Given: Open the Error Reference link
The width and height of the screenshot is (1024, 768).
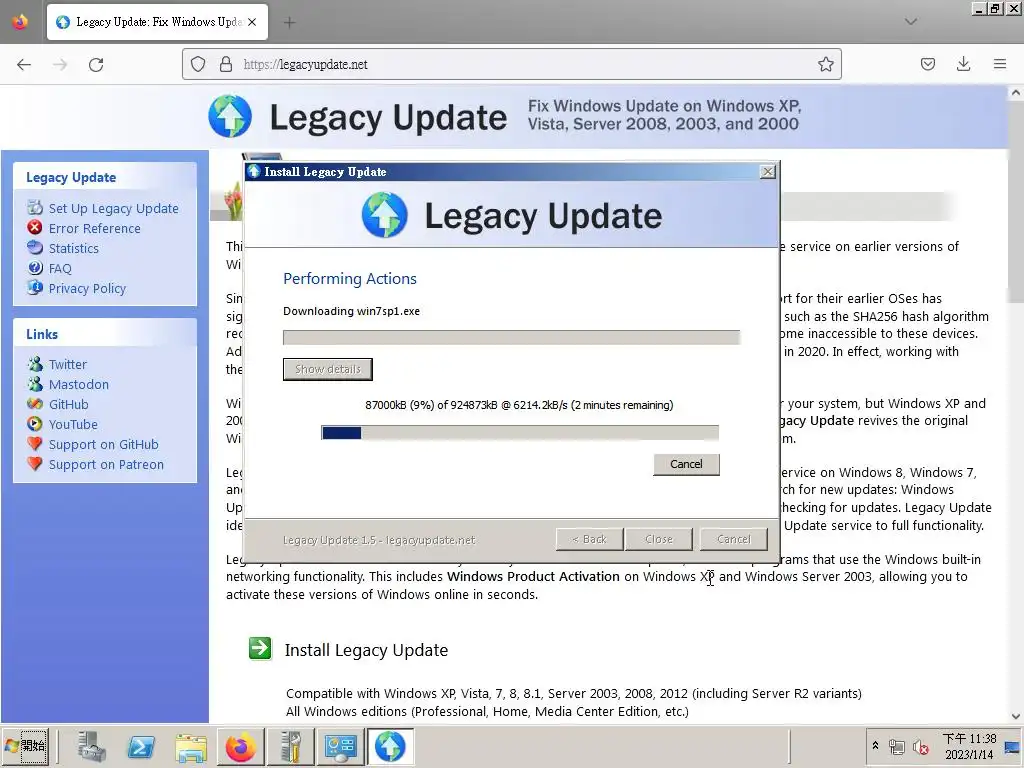Looking at the screenshot, I should tap(95, 229).
